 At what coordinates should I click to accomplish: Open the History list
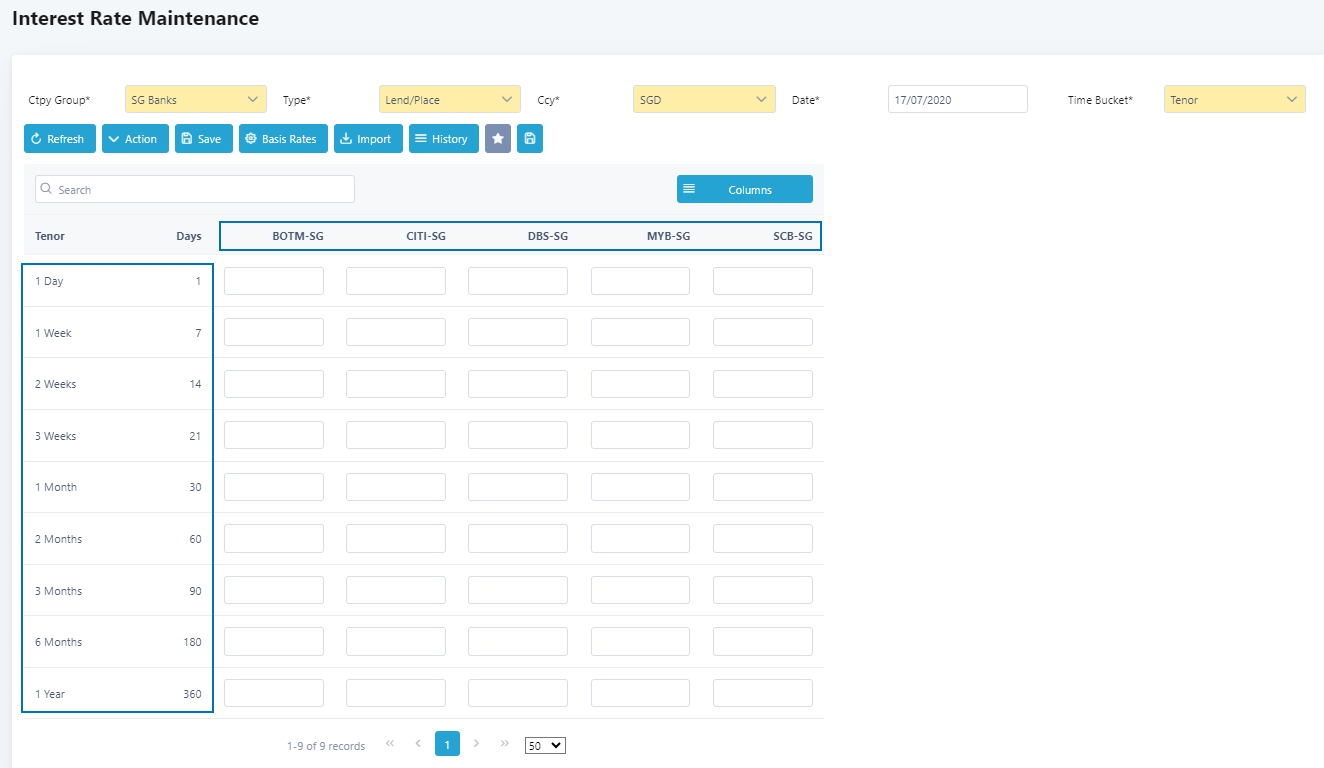tap(444, 139)
